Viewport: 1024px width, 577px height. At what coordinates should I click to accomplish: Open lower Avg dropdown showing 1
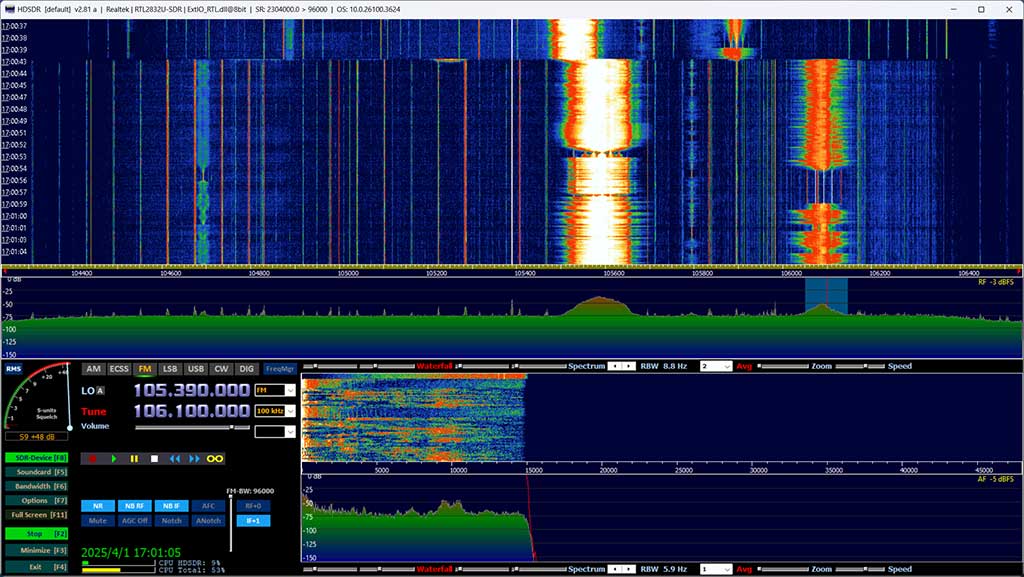click(x=716, y=569)
